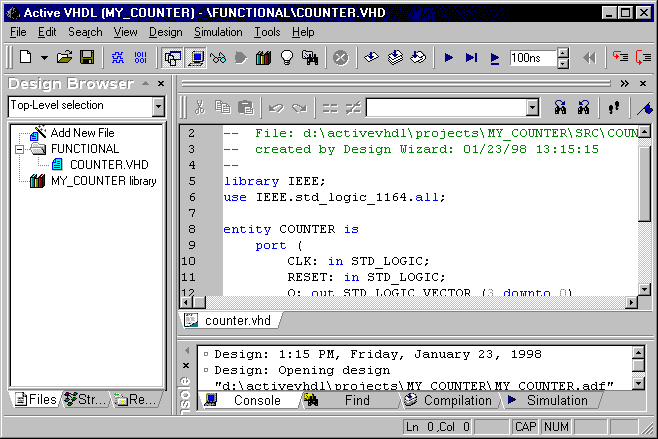Viewport: 658px width, 439px height.
Task: Increase the 100ns simulation step value
Action: pyautogui.click(x=565, y=54)
